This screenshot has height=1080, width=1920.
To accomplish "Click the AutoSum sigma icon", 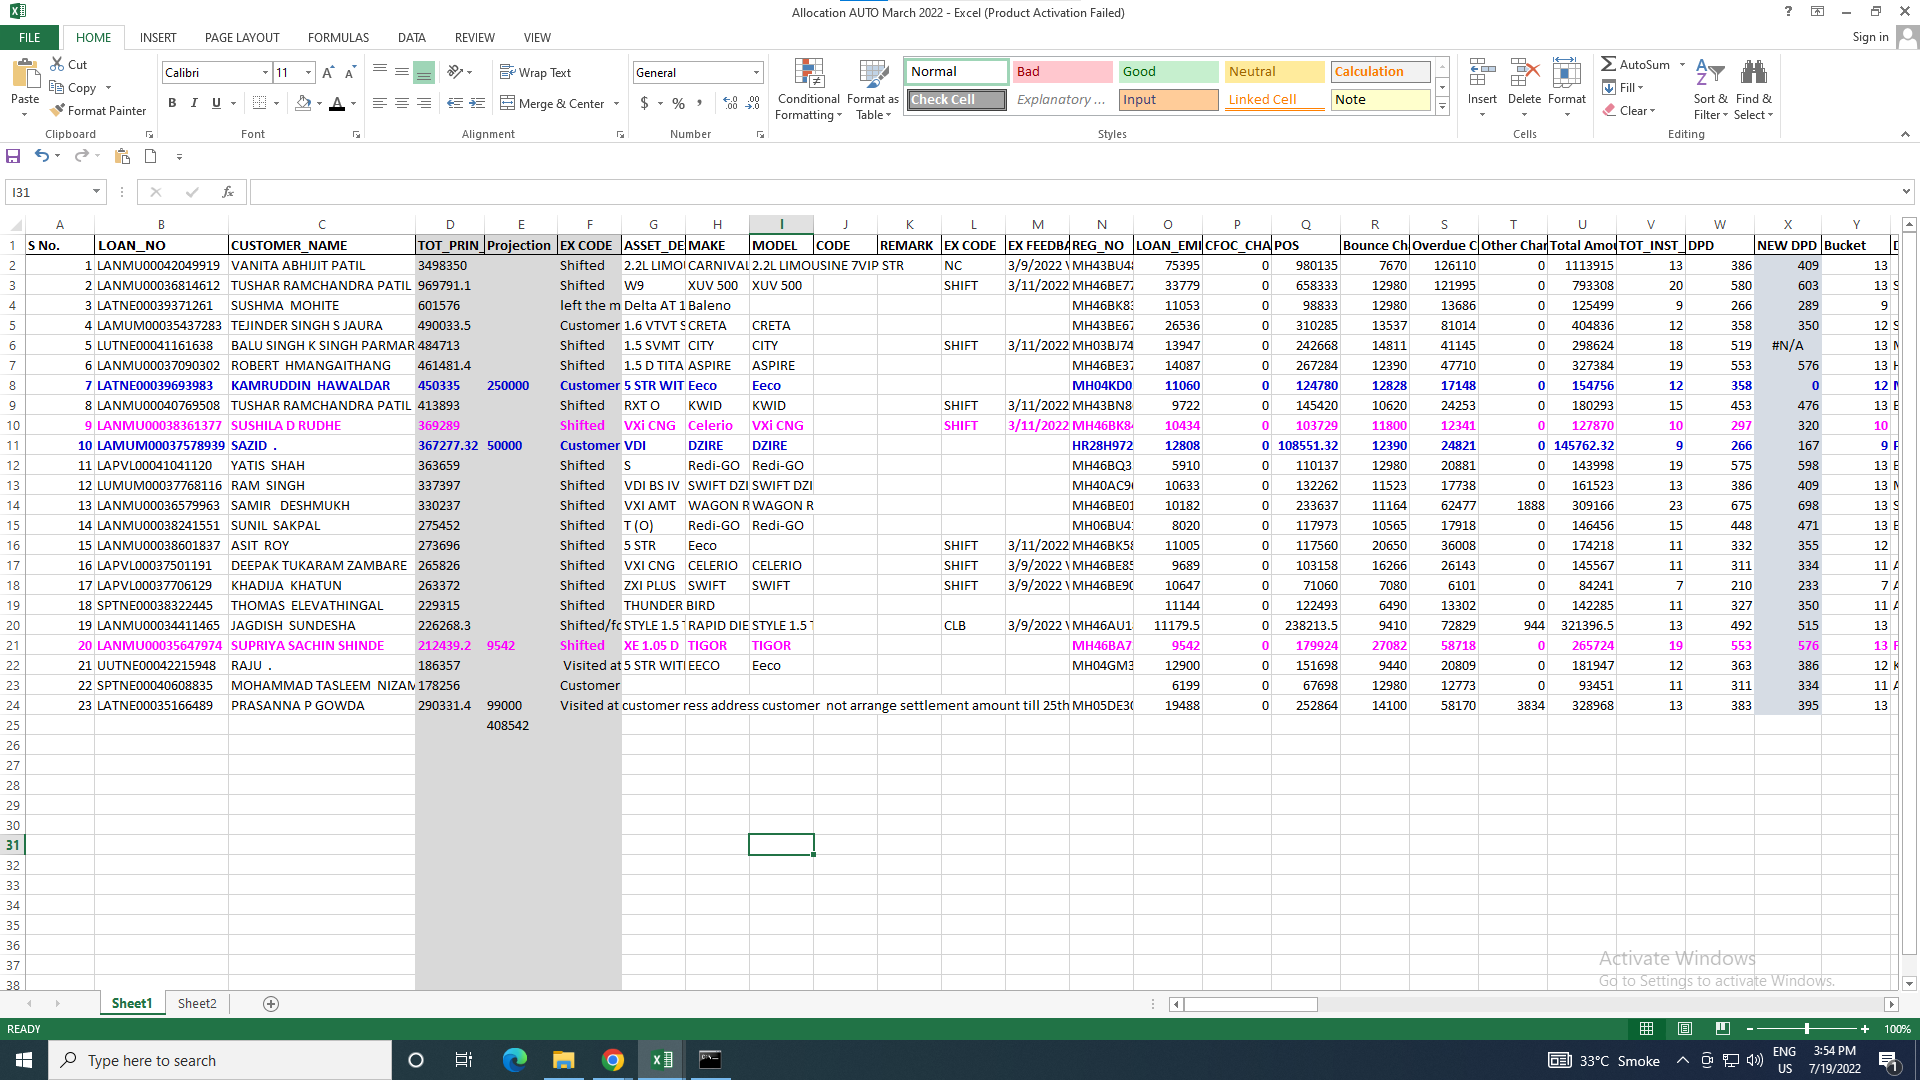I will point(1608,64).
